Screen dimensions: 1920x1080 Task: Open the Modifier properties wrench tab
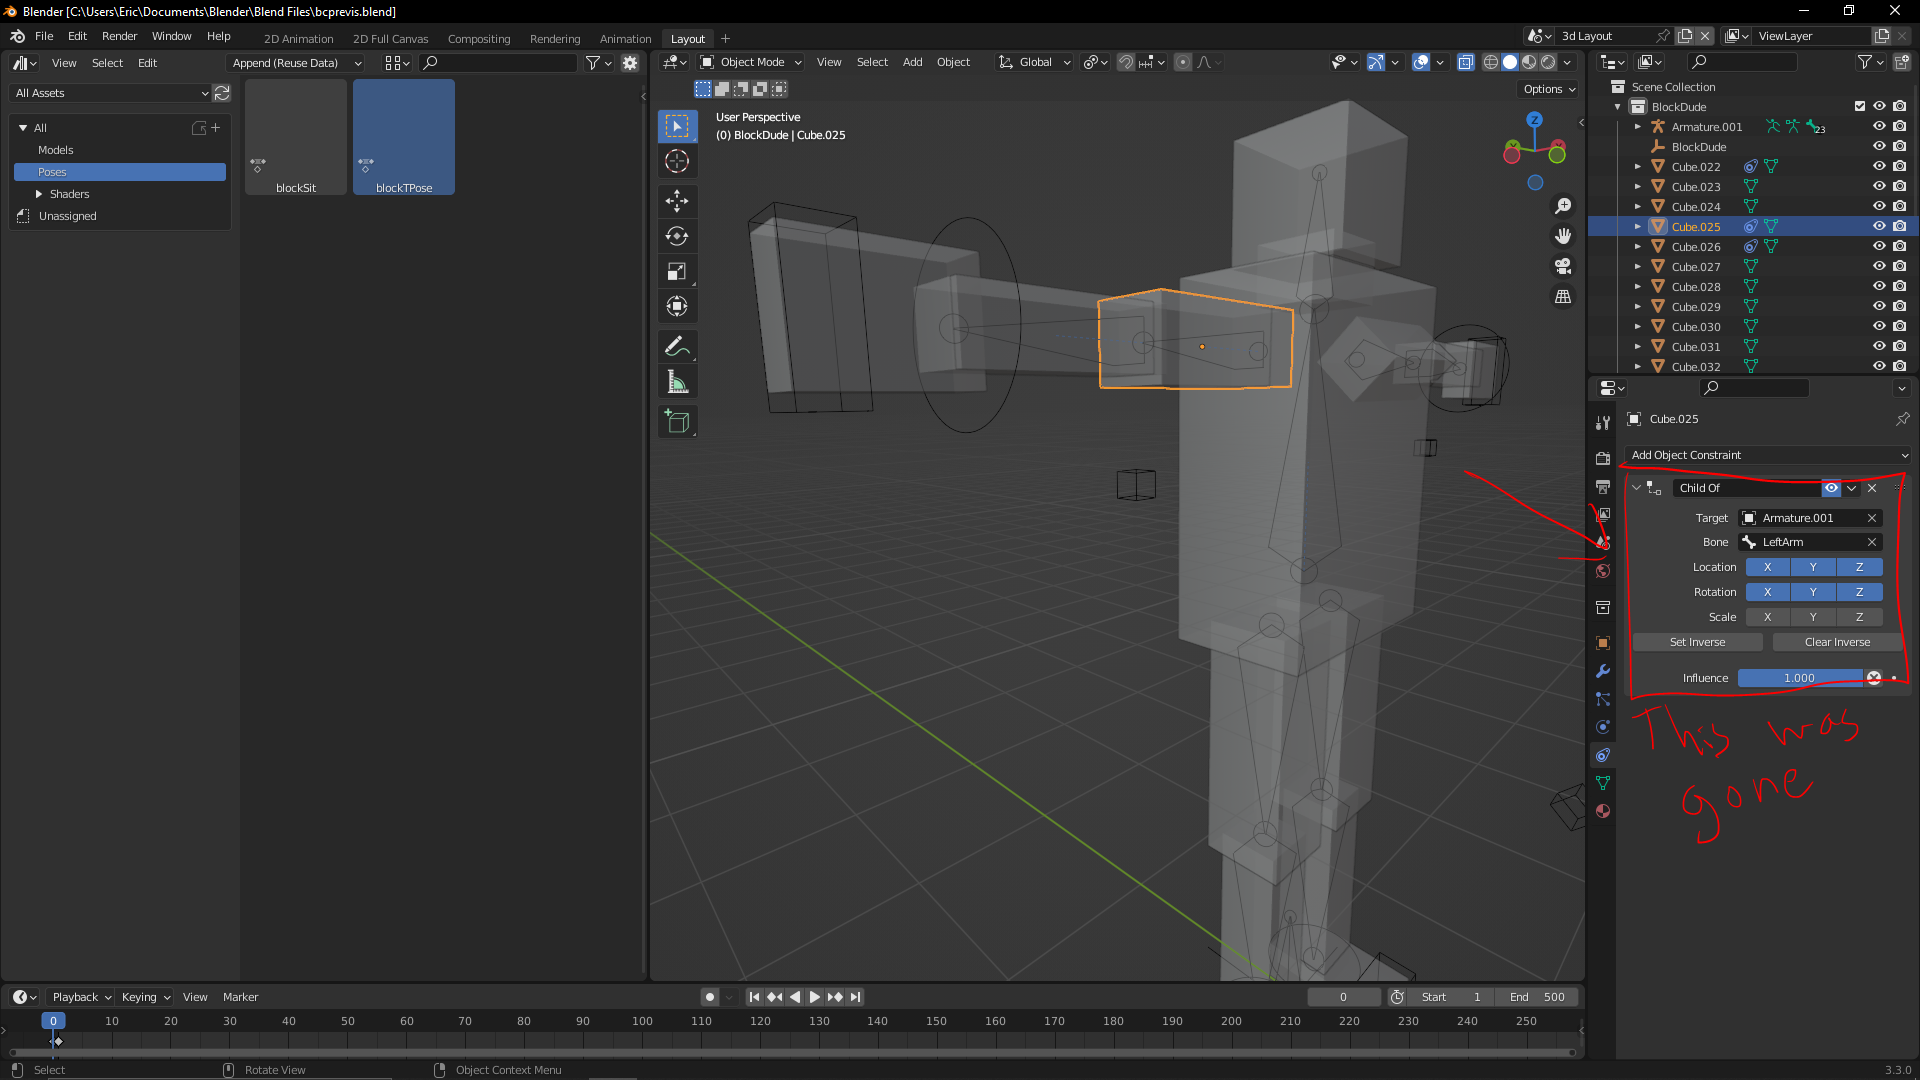click(1603, 671)
